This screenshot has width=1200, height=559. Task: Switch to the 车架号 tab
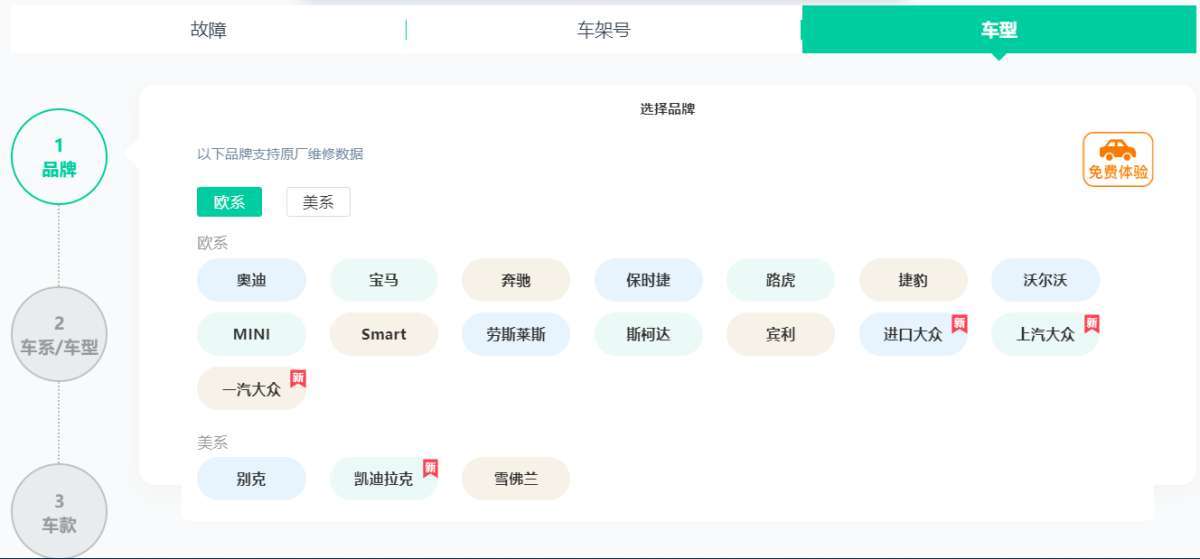click(604, 30)
